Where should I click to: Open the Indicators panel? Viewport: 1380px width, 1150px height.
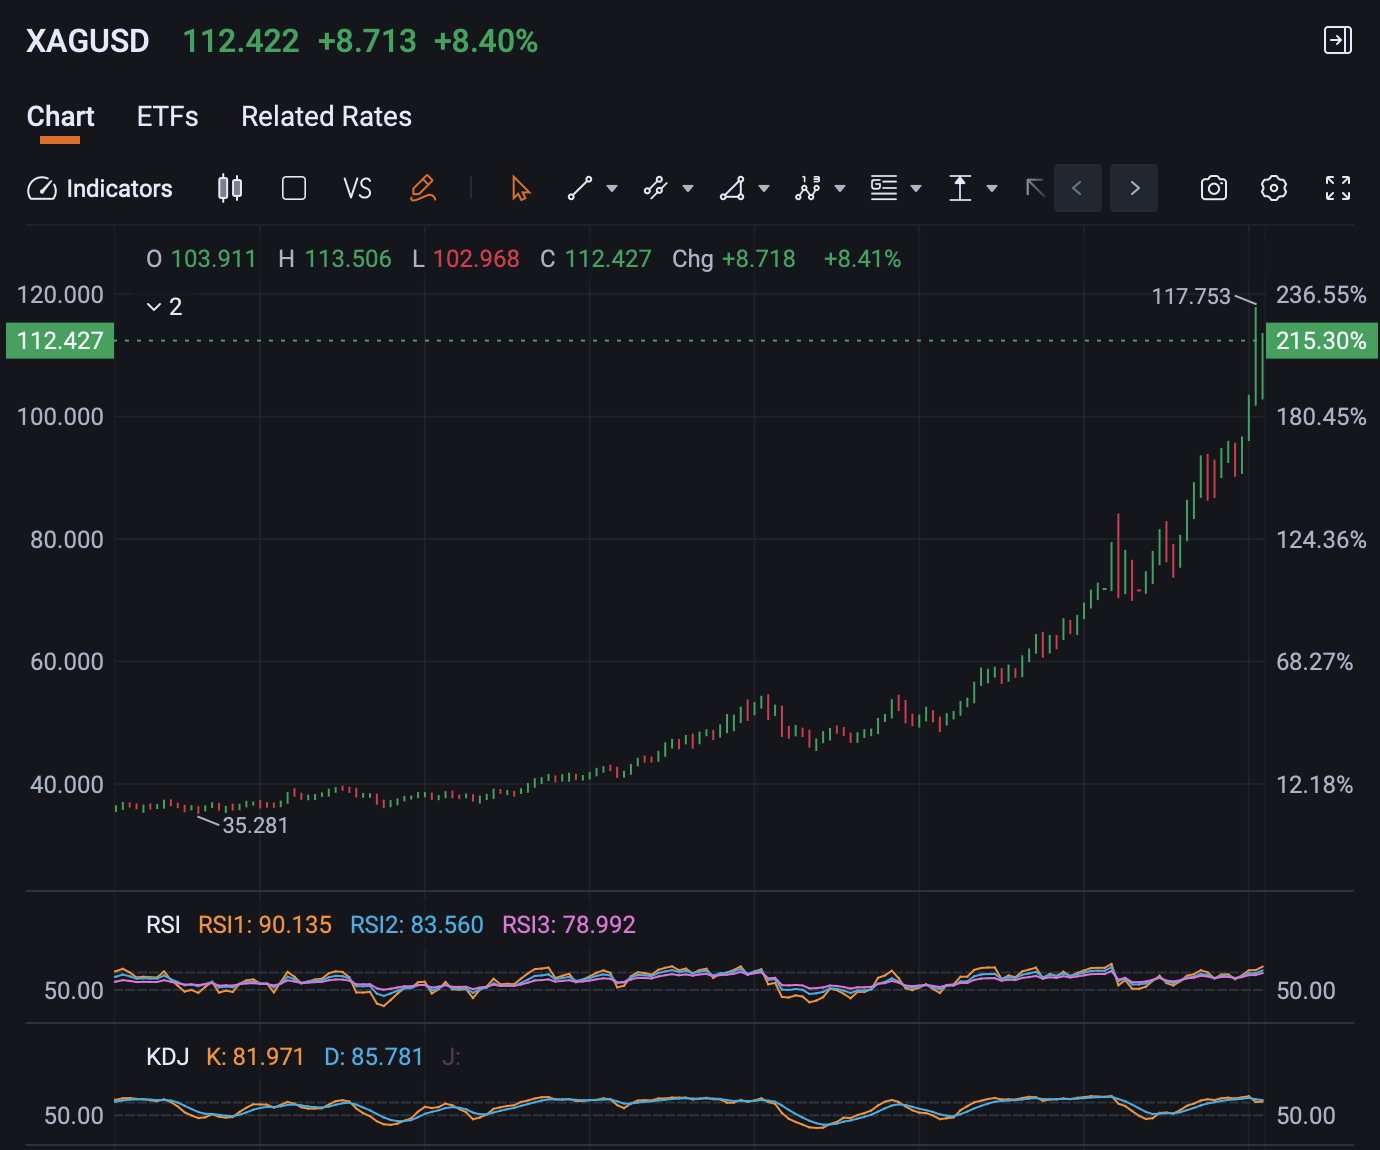click(100, 188)
